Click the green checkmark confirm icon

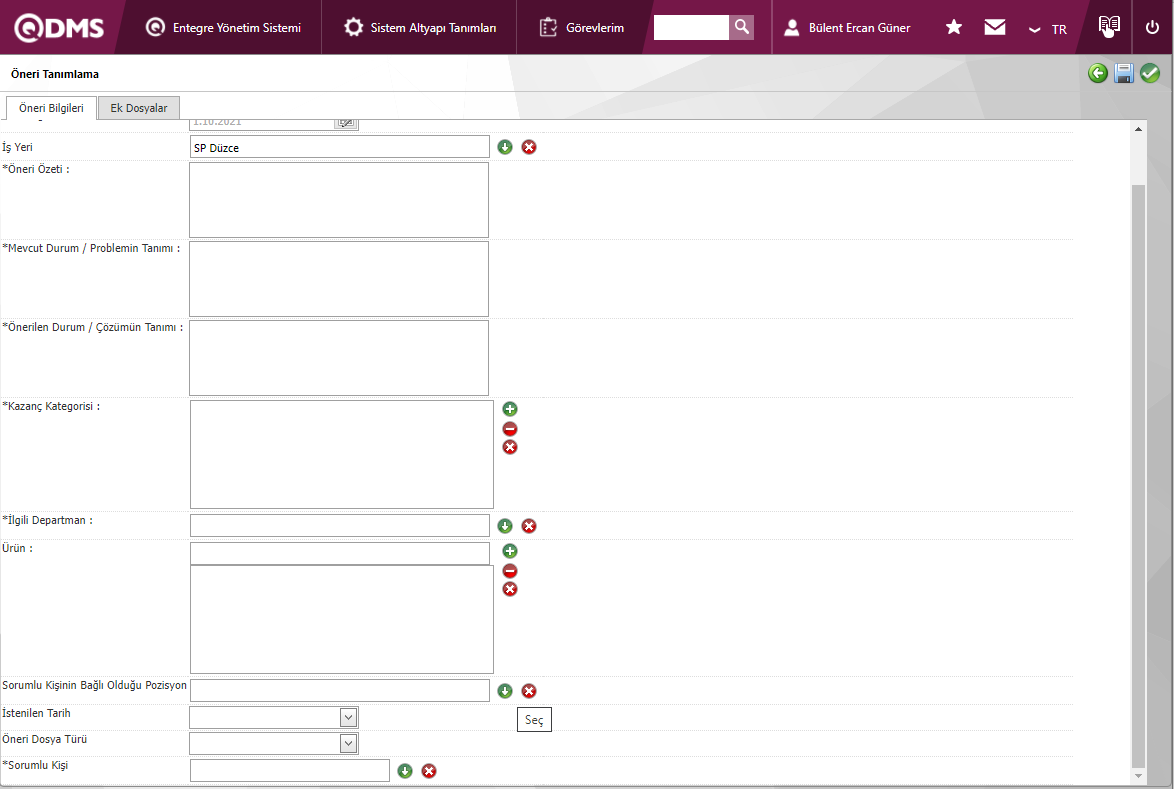click(1150, 73)
